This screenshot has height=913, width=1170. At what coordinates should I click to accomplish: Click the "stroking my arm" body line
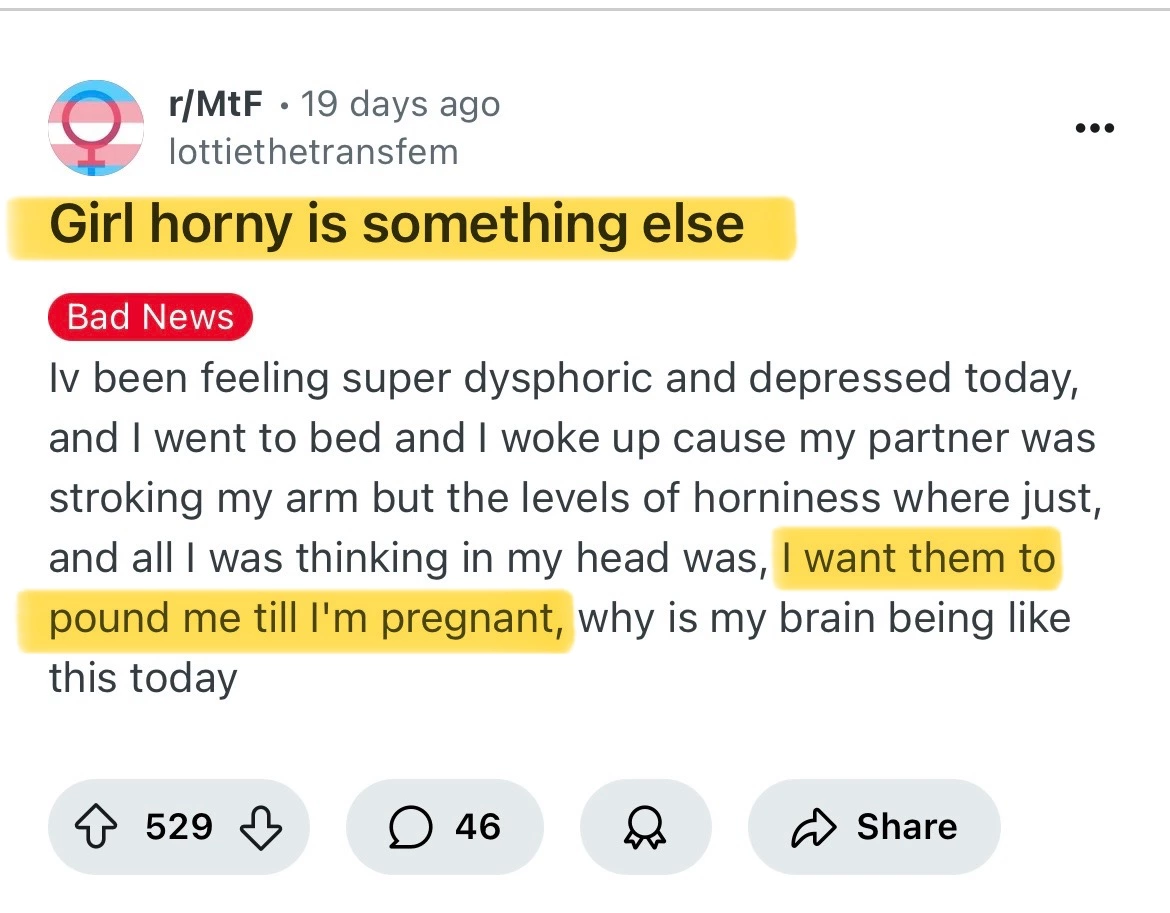575,498
